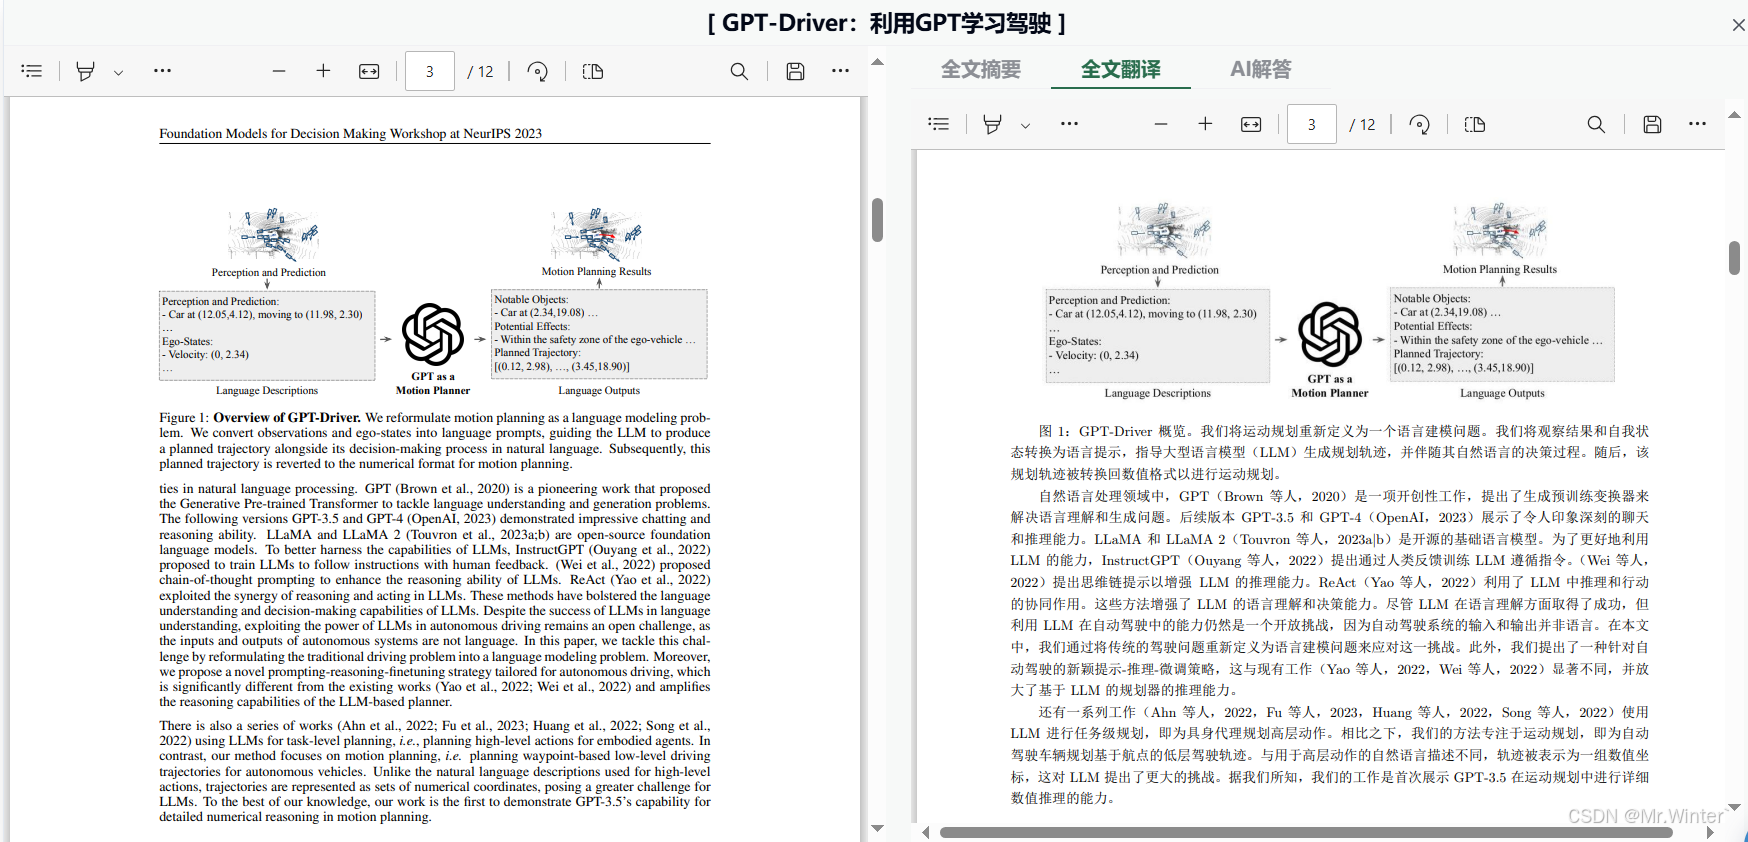Click the right 'Motion Planning Results' scene image
Image resolution: width=1748 pixels, height=842 pixels.
1500,231
